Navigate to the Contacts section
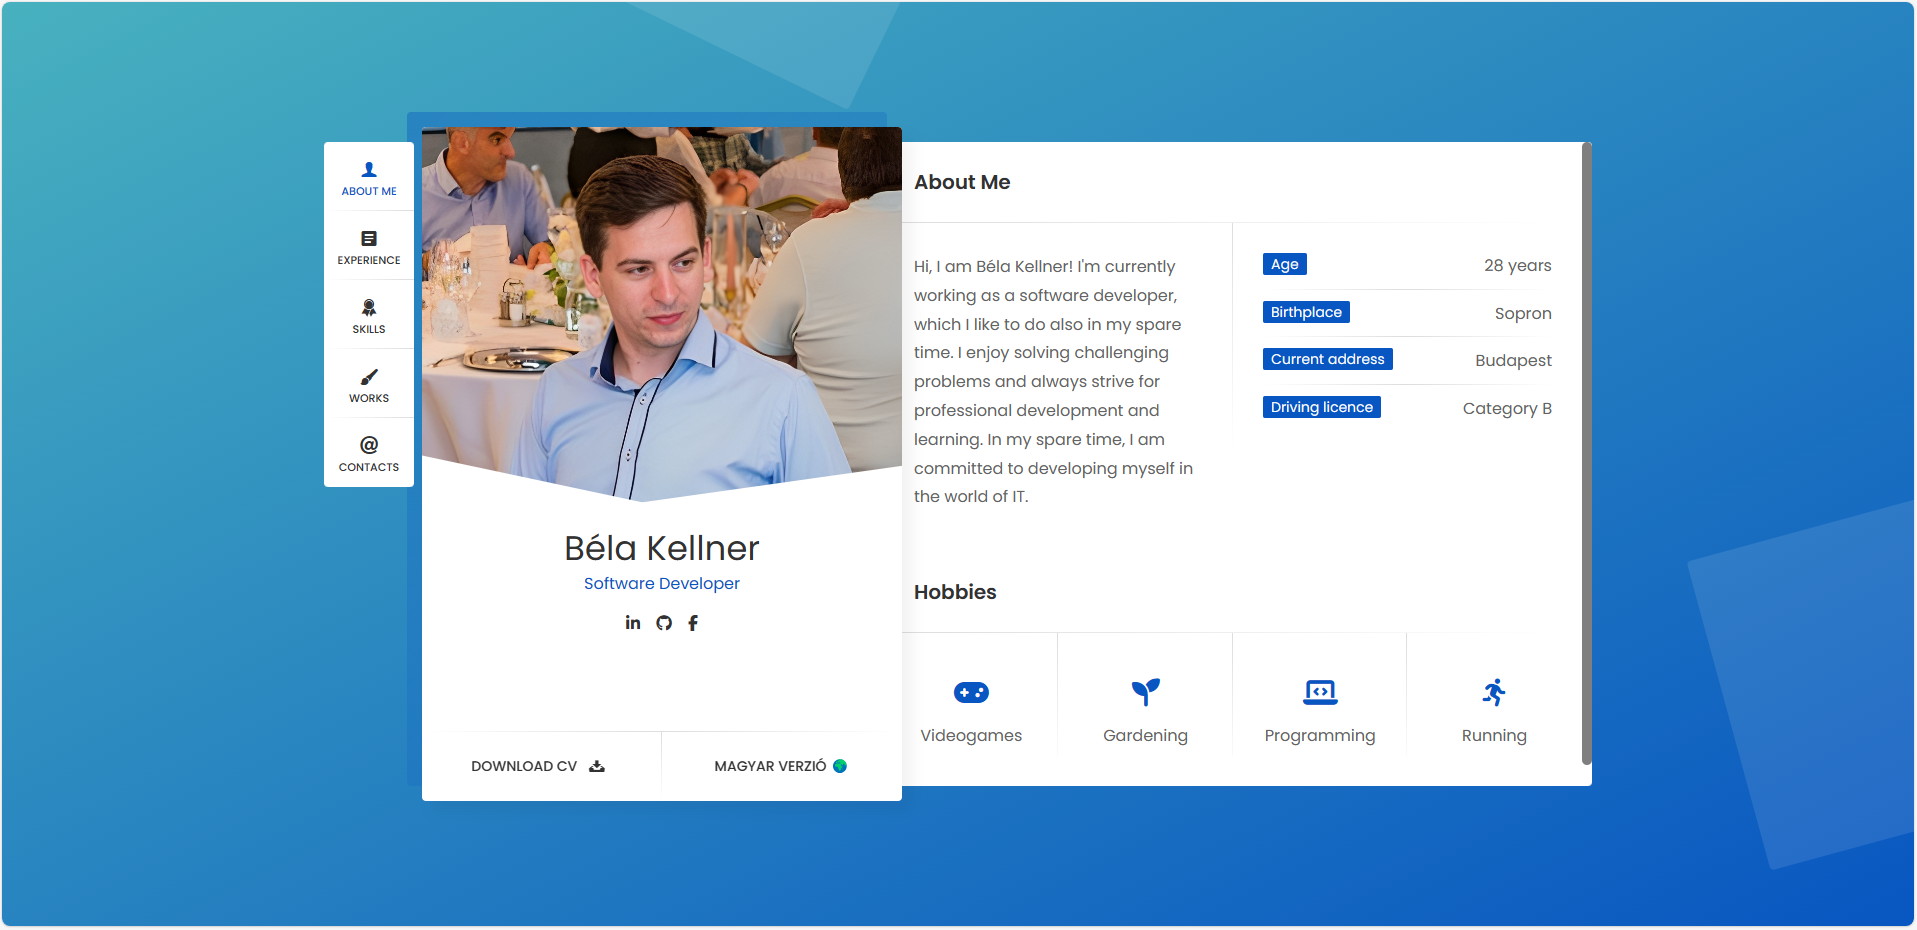This screenshot has width=1917, height=930. (x=369, y=454)
